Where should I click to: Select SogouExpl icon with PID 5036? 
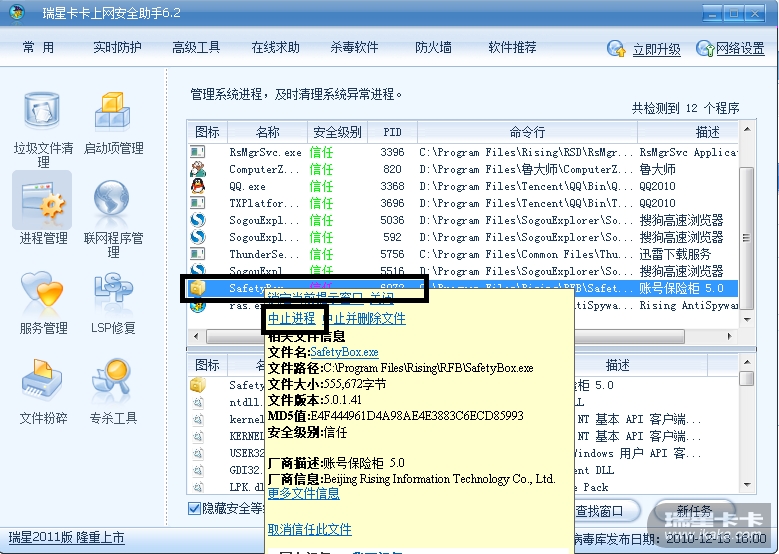pyautogui.click(x=198, y=220)
